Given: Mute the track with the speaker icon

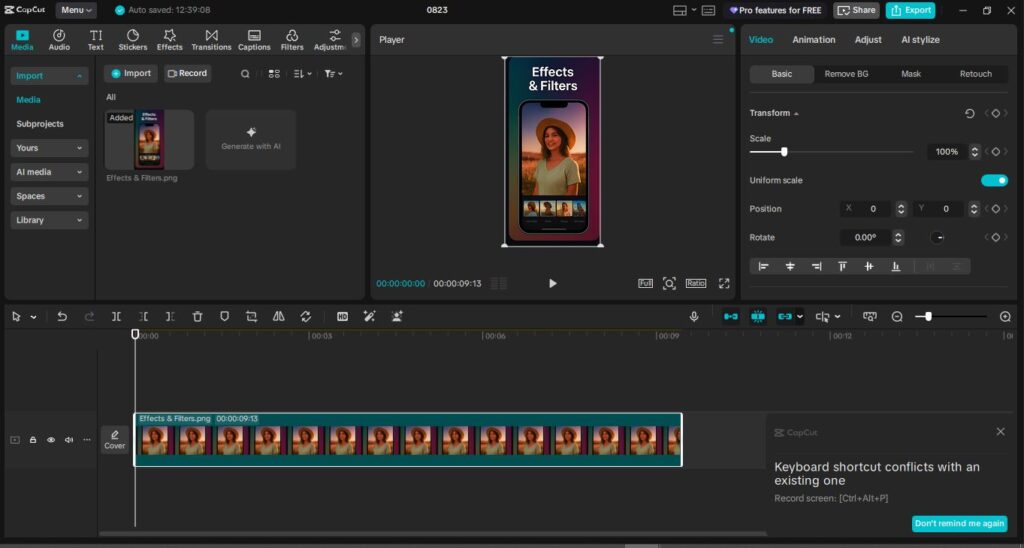Looking at the screenshot, I should [x=69, y=440].
